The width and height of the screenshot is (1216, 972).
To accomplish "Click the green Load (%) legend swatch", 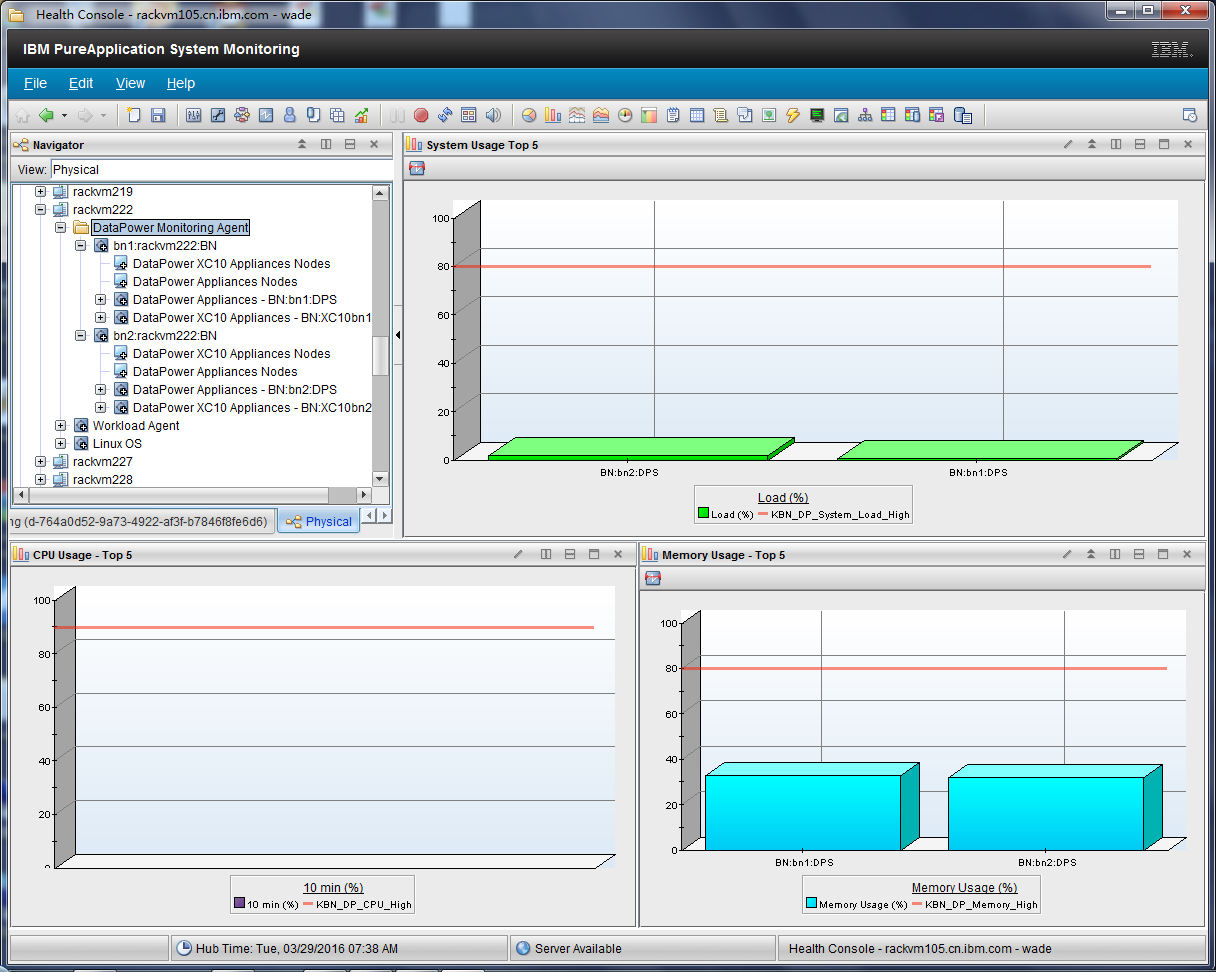I will click(x=703, y=514).
